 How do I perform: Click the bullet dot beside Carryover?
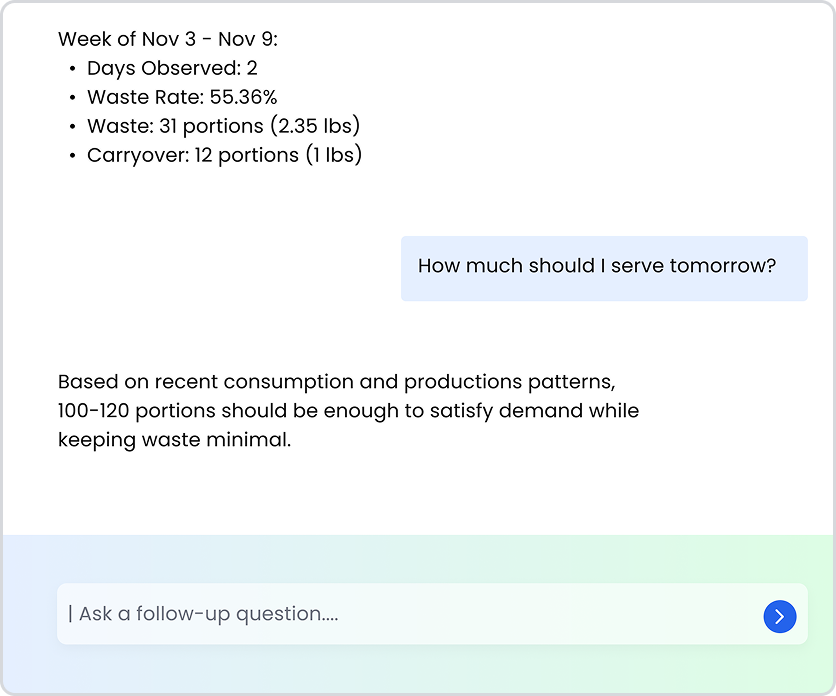(x=73, y=156)
